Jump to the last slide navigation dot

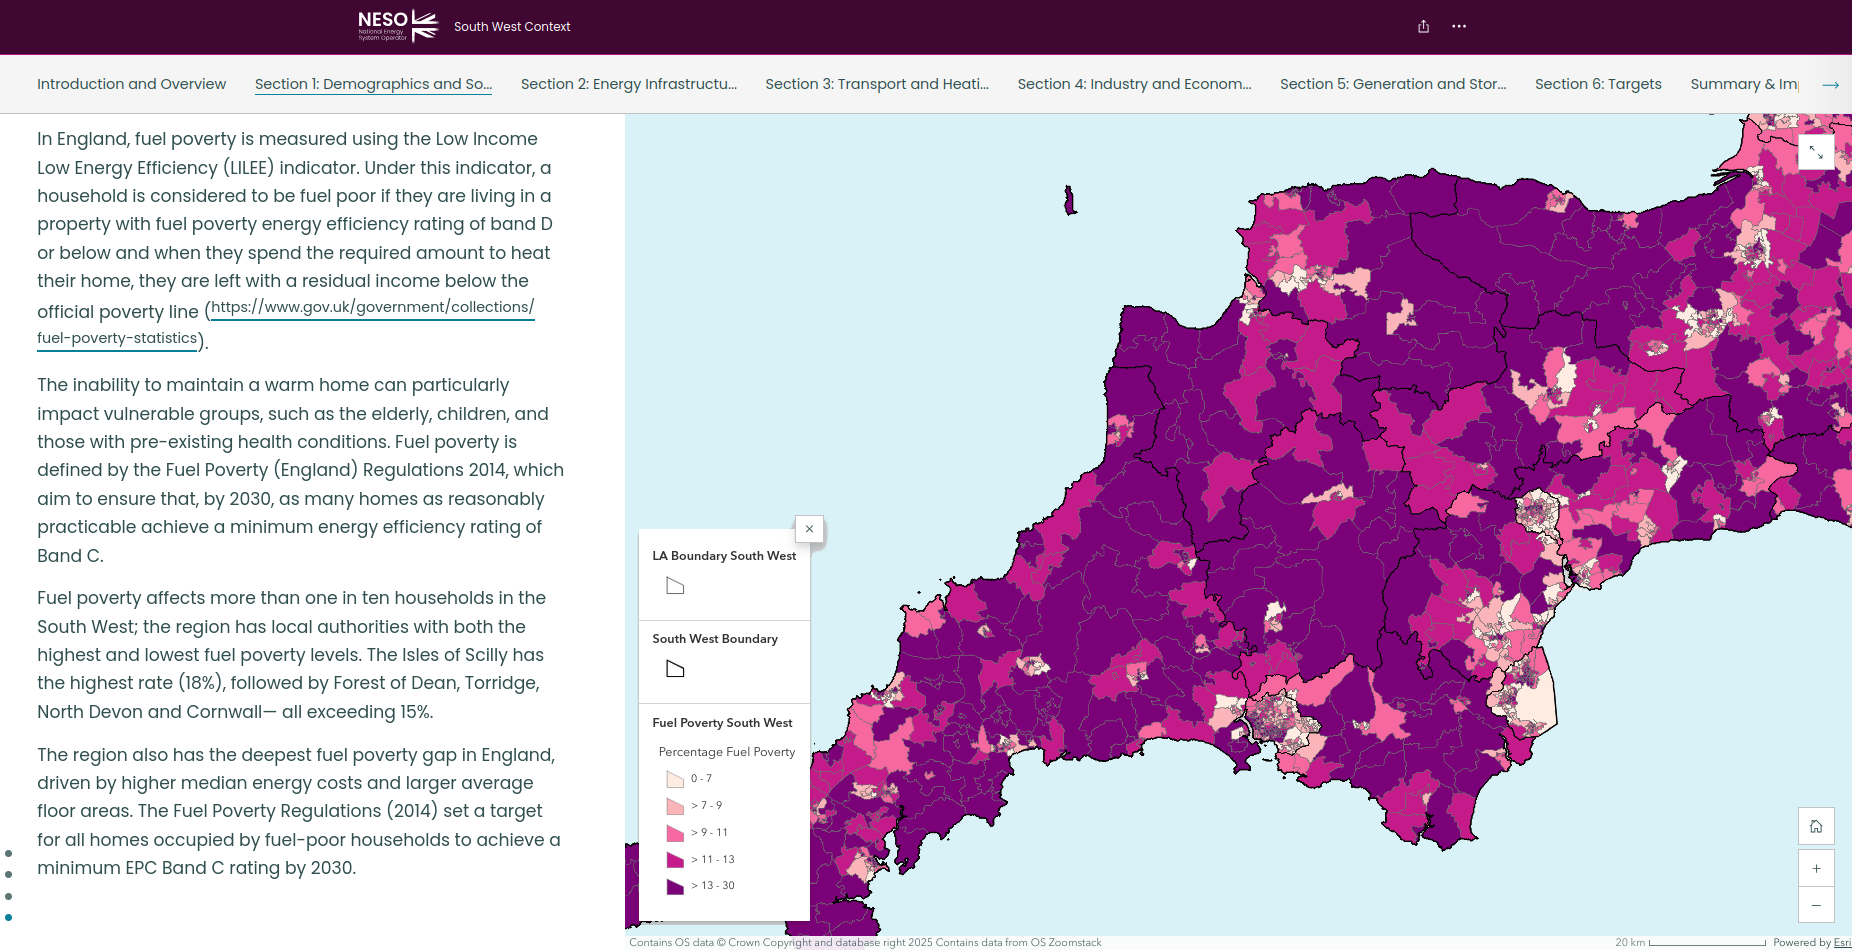9,917
